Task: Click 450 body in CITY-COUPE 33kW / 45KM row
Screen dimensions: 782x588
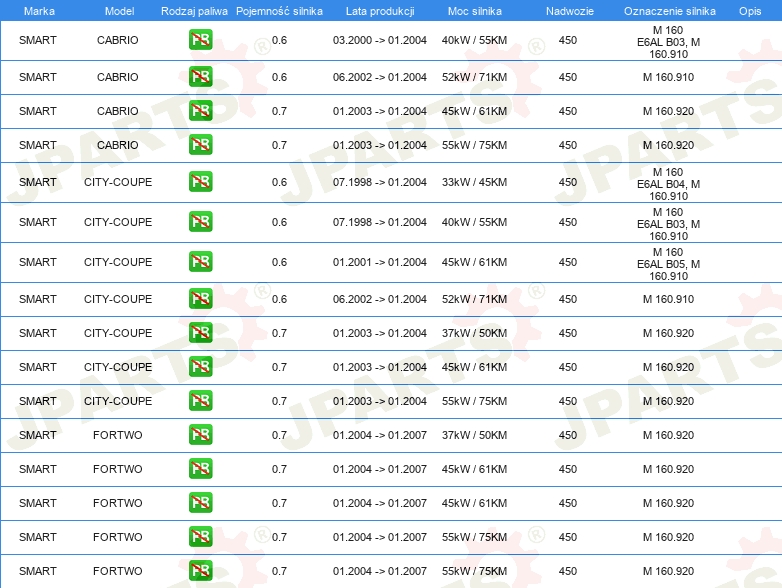Action: 568,182
